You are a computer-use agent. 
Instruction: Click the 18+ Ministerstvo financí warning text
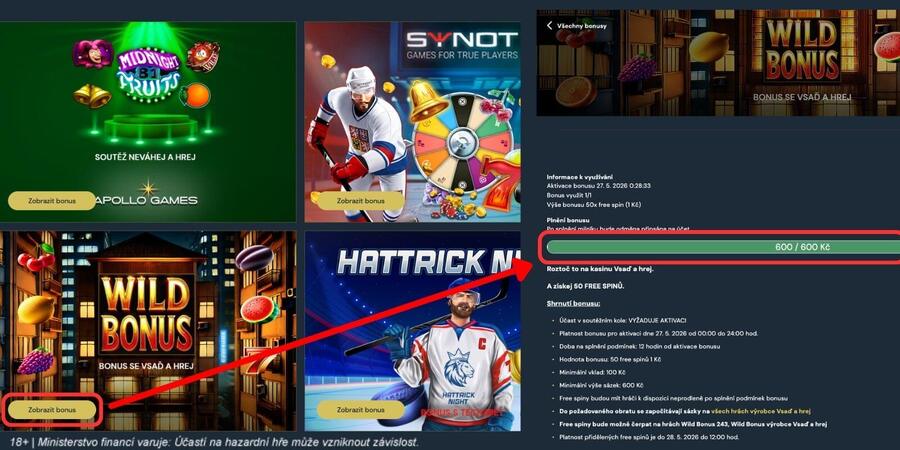[x=214, y=443]
